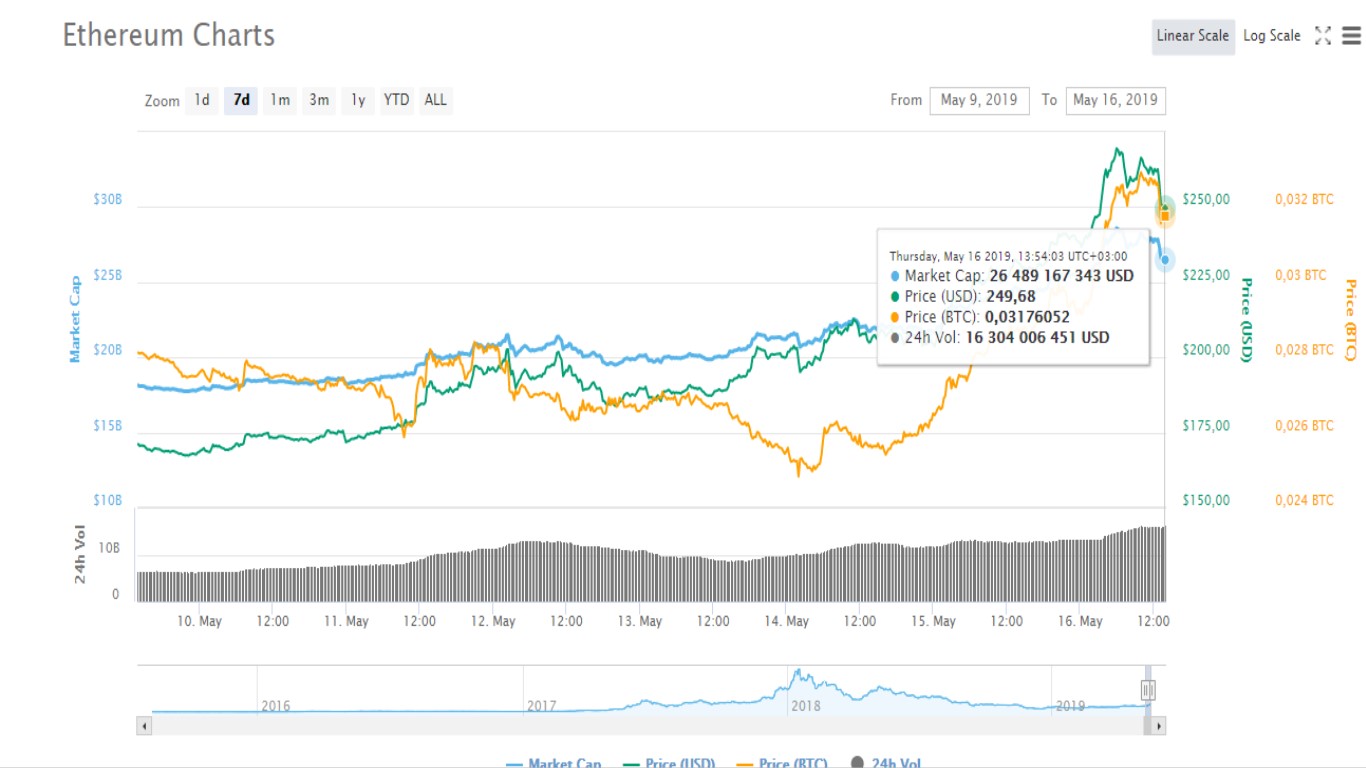Toggle 24h Vol series in legend

[x=885, y=763]
